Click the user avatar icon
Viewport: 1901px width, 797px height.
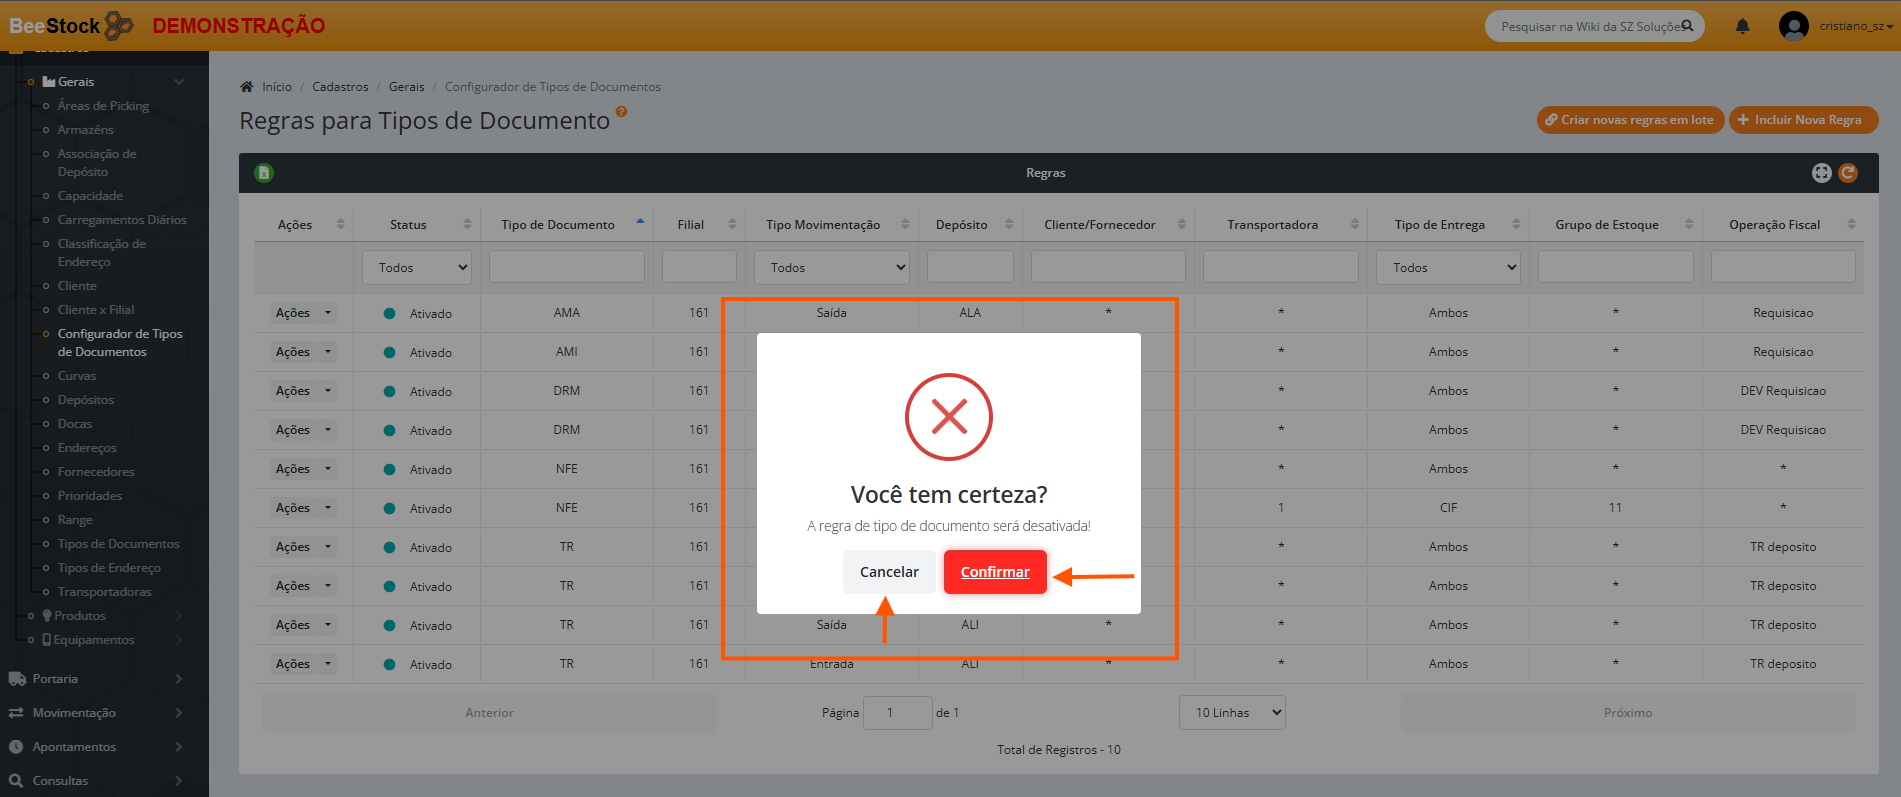1793,26
